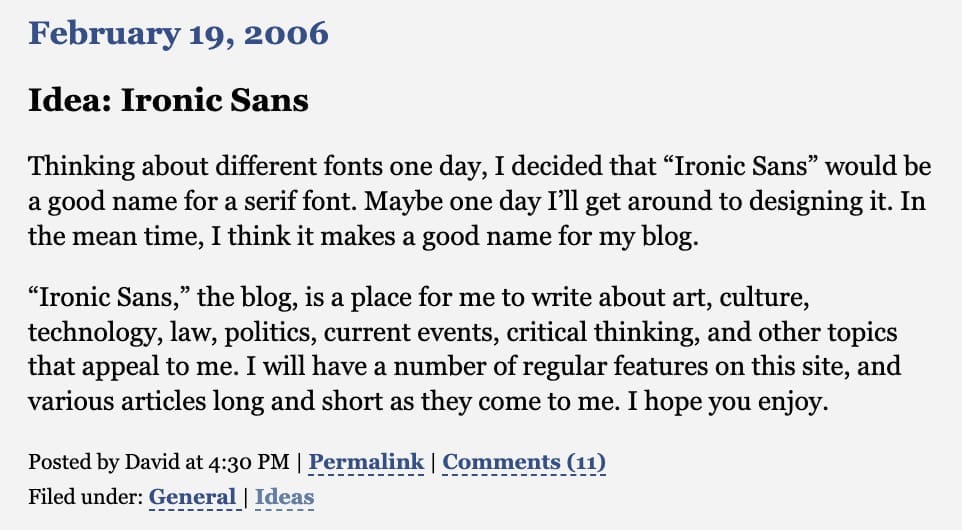Open the Comments (11) link

point(524,461)
